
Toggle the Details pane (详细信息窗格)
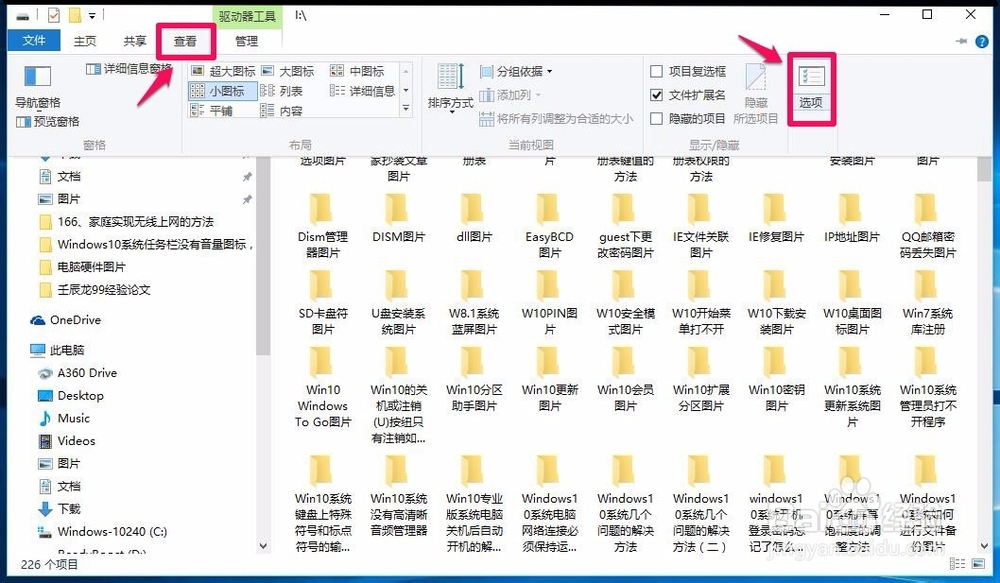pos(129,68)
